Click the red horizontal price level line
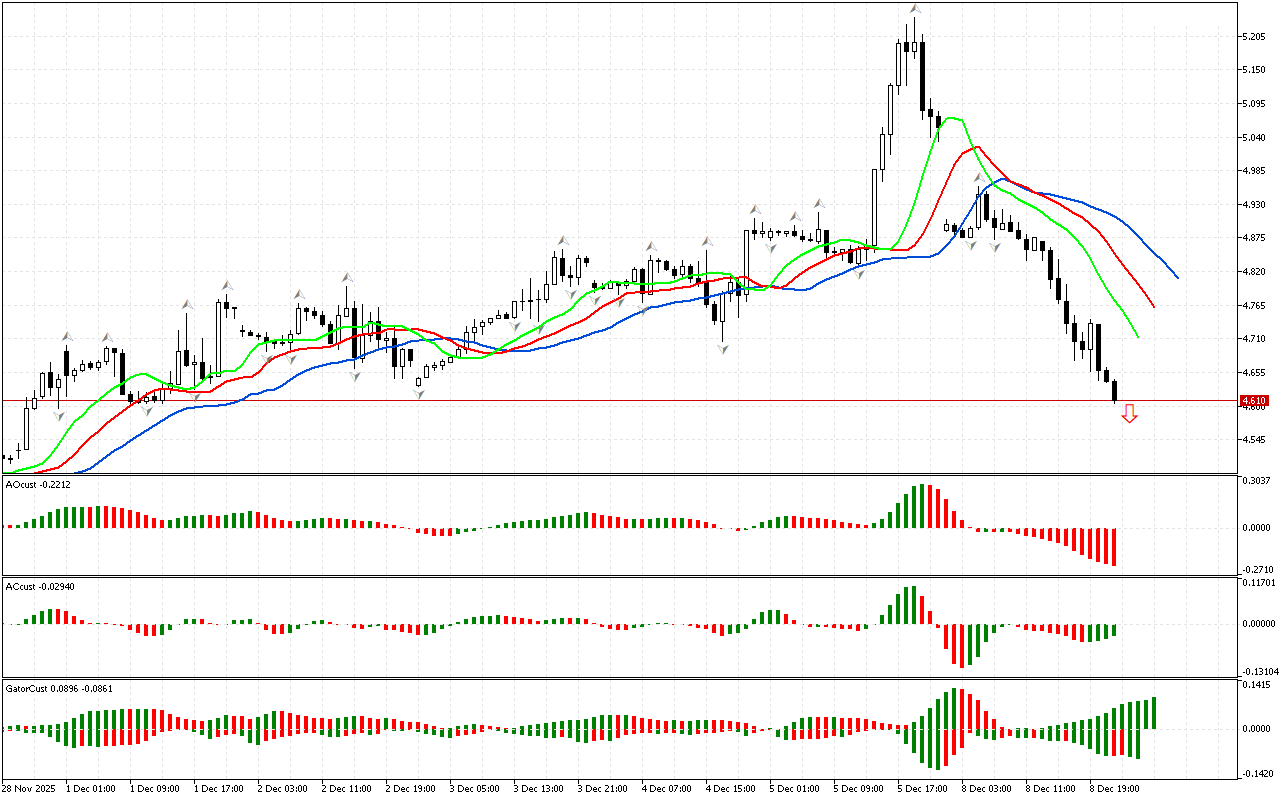The image size is (1280, 800). (x=600, y=401)
